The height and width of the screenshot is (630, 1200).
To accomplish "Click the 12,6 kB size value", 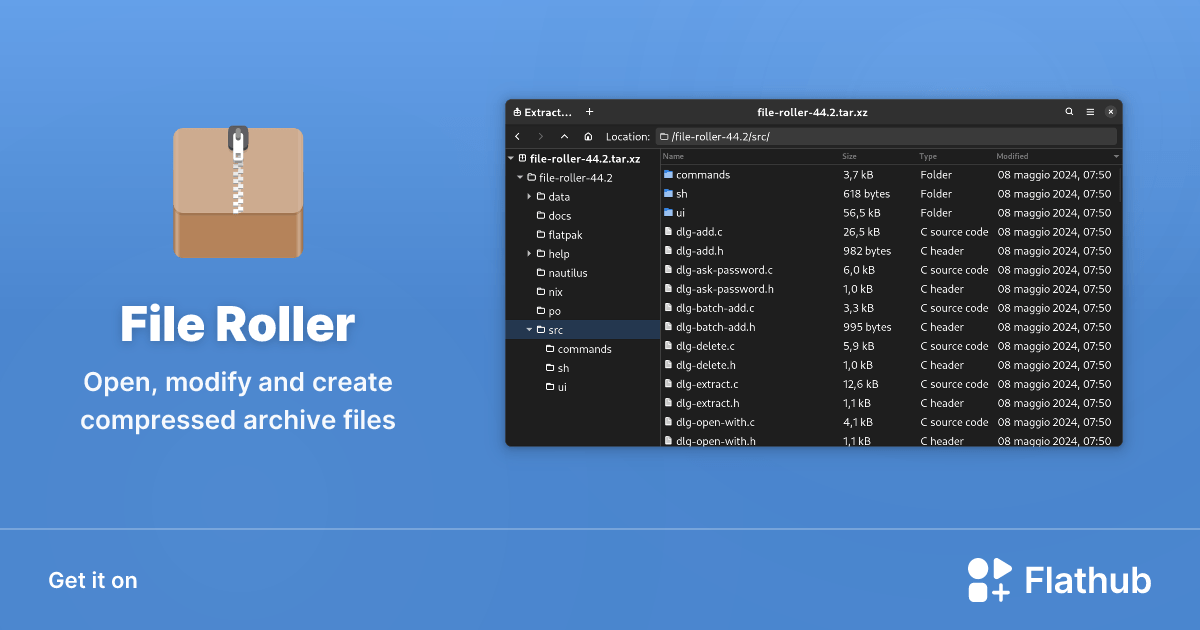I will 861,384.
